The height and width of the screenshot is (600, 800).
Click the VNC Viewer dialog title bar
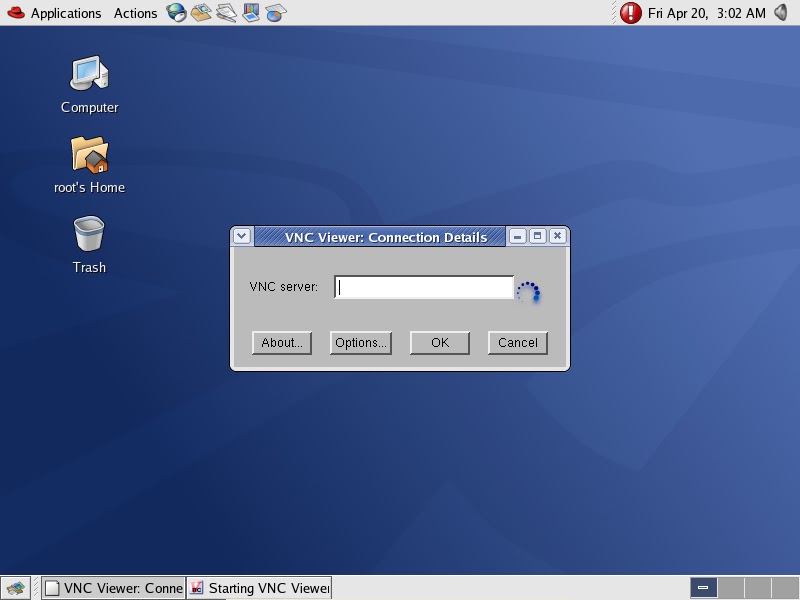click(x=380, y=237)
